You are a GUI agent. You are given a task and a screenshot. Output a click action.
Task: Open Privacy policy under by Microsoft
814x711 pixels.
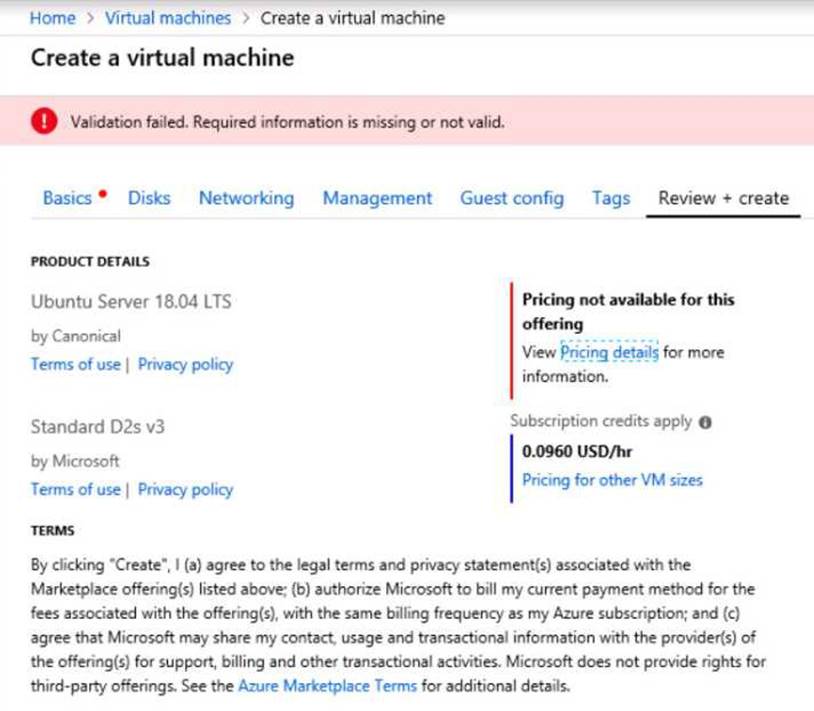185,489
